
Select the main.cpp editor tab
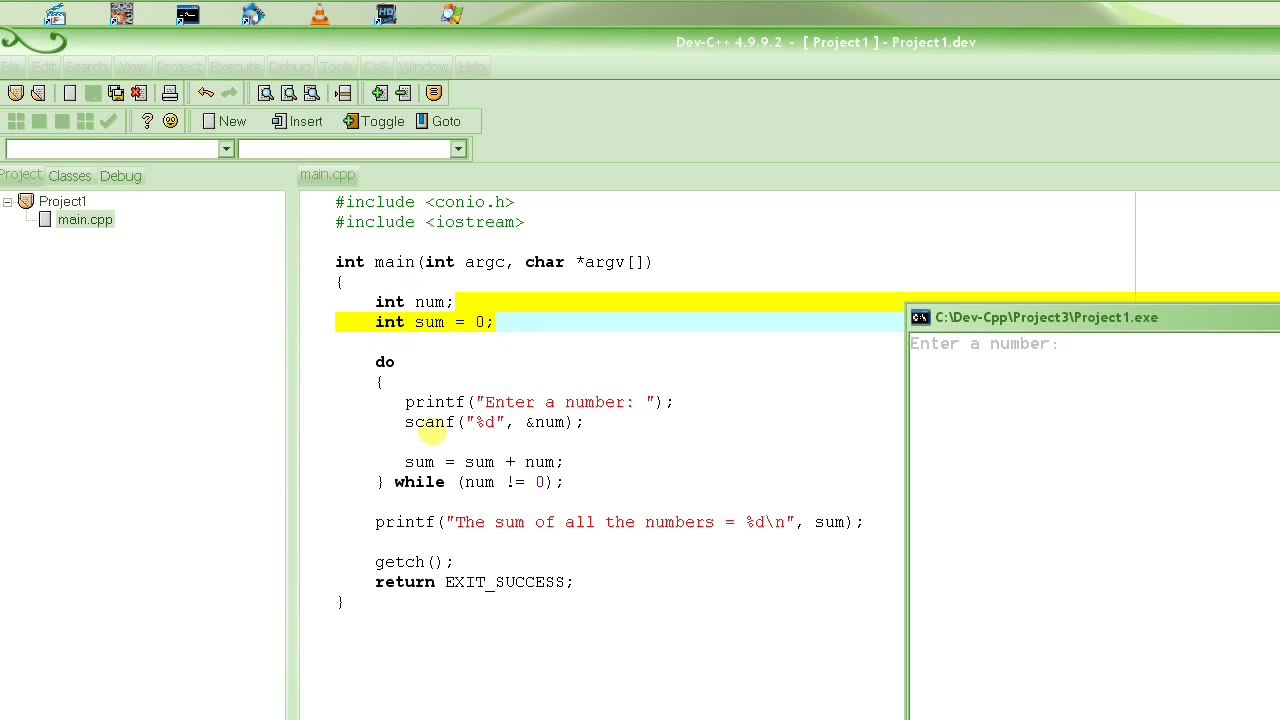[327, 175]
